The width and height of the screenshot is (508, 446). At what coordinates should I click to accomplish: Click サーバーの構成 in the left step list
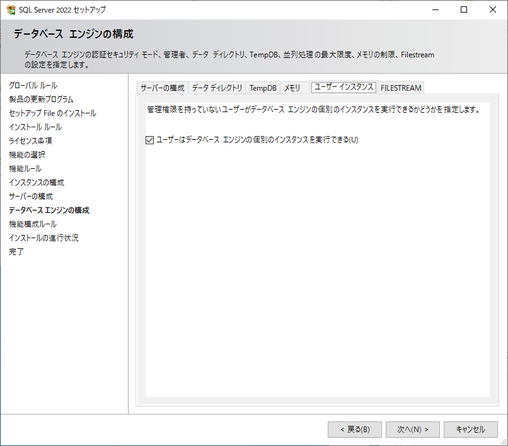point(31,196)
